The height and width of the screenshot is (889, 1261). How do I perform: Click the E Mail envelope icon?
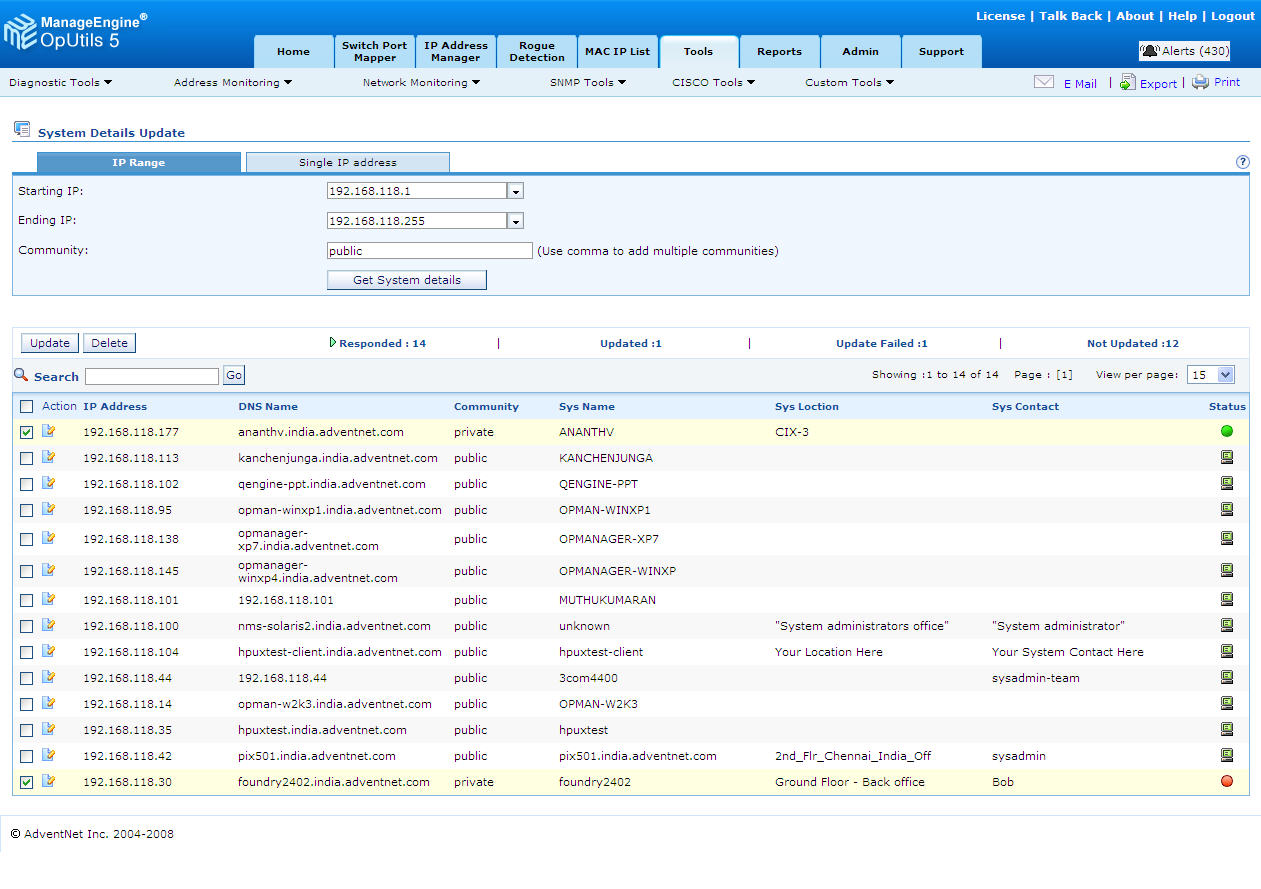[x=1043, y=83]
